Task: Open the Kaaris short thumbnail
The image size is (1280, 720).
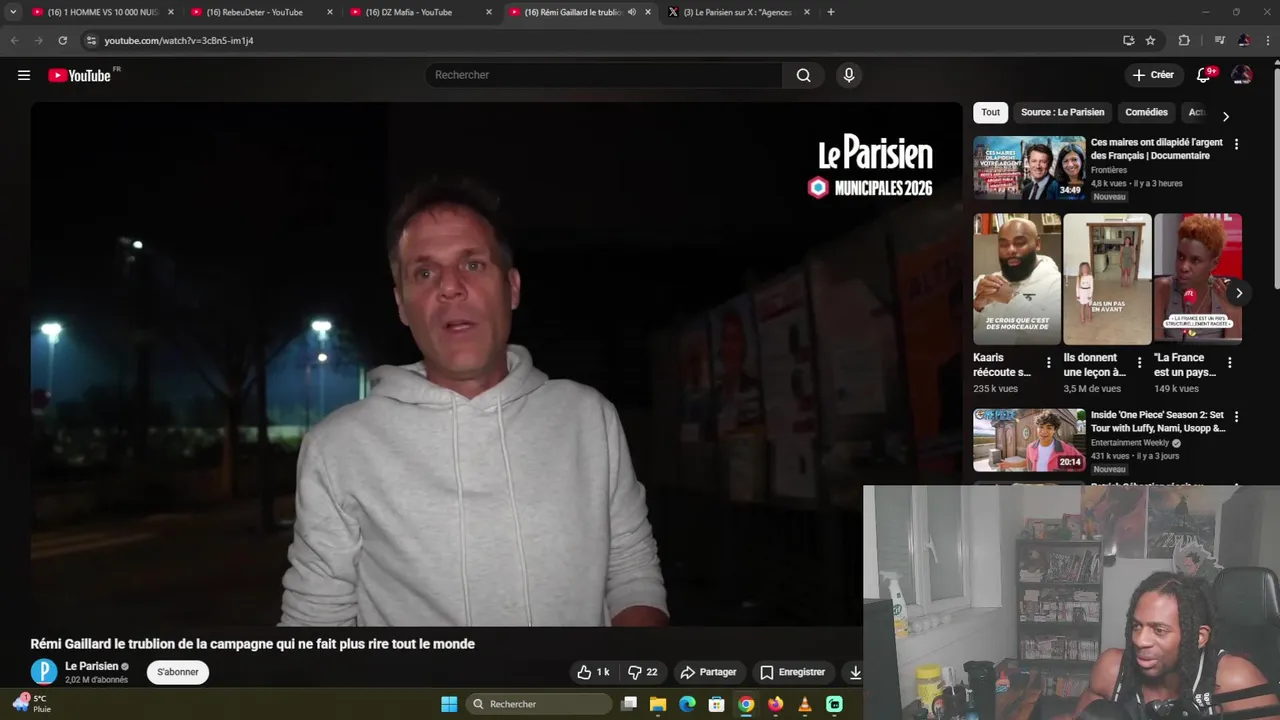Action: pyautogui.click(x=1017, y=279)
